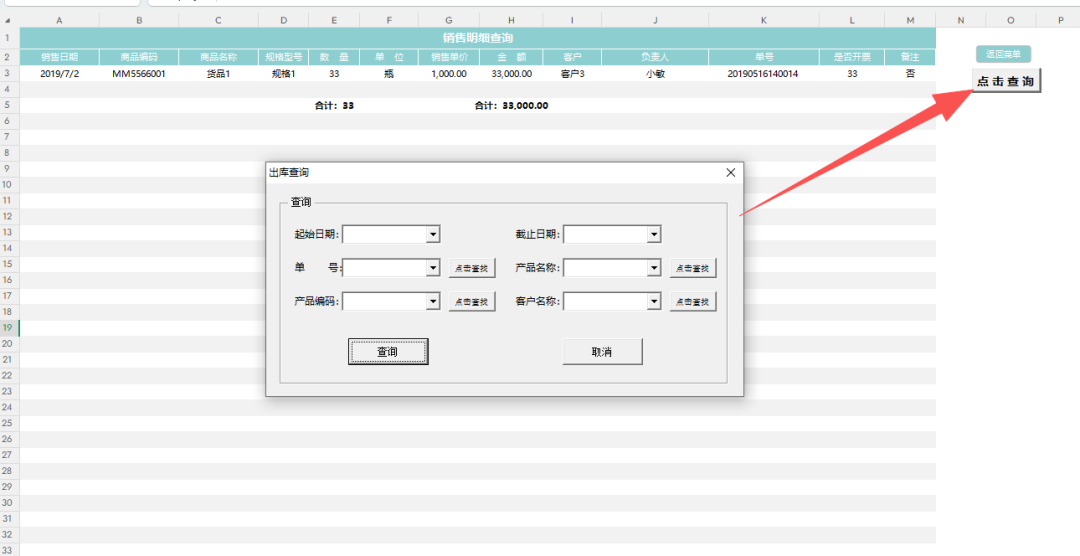This screenshot has height=556, width=1080.
Task: Open the 产品编码 dropdown arrow
Action: click(x=433, y=301)
